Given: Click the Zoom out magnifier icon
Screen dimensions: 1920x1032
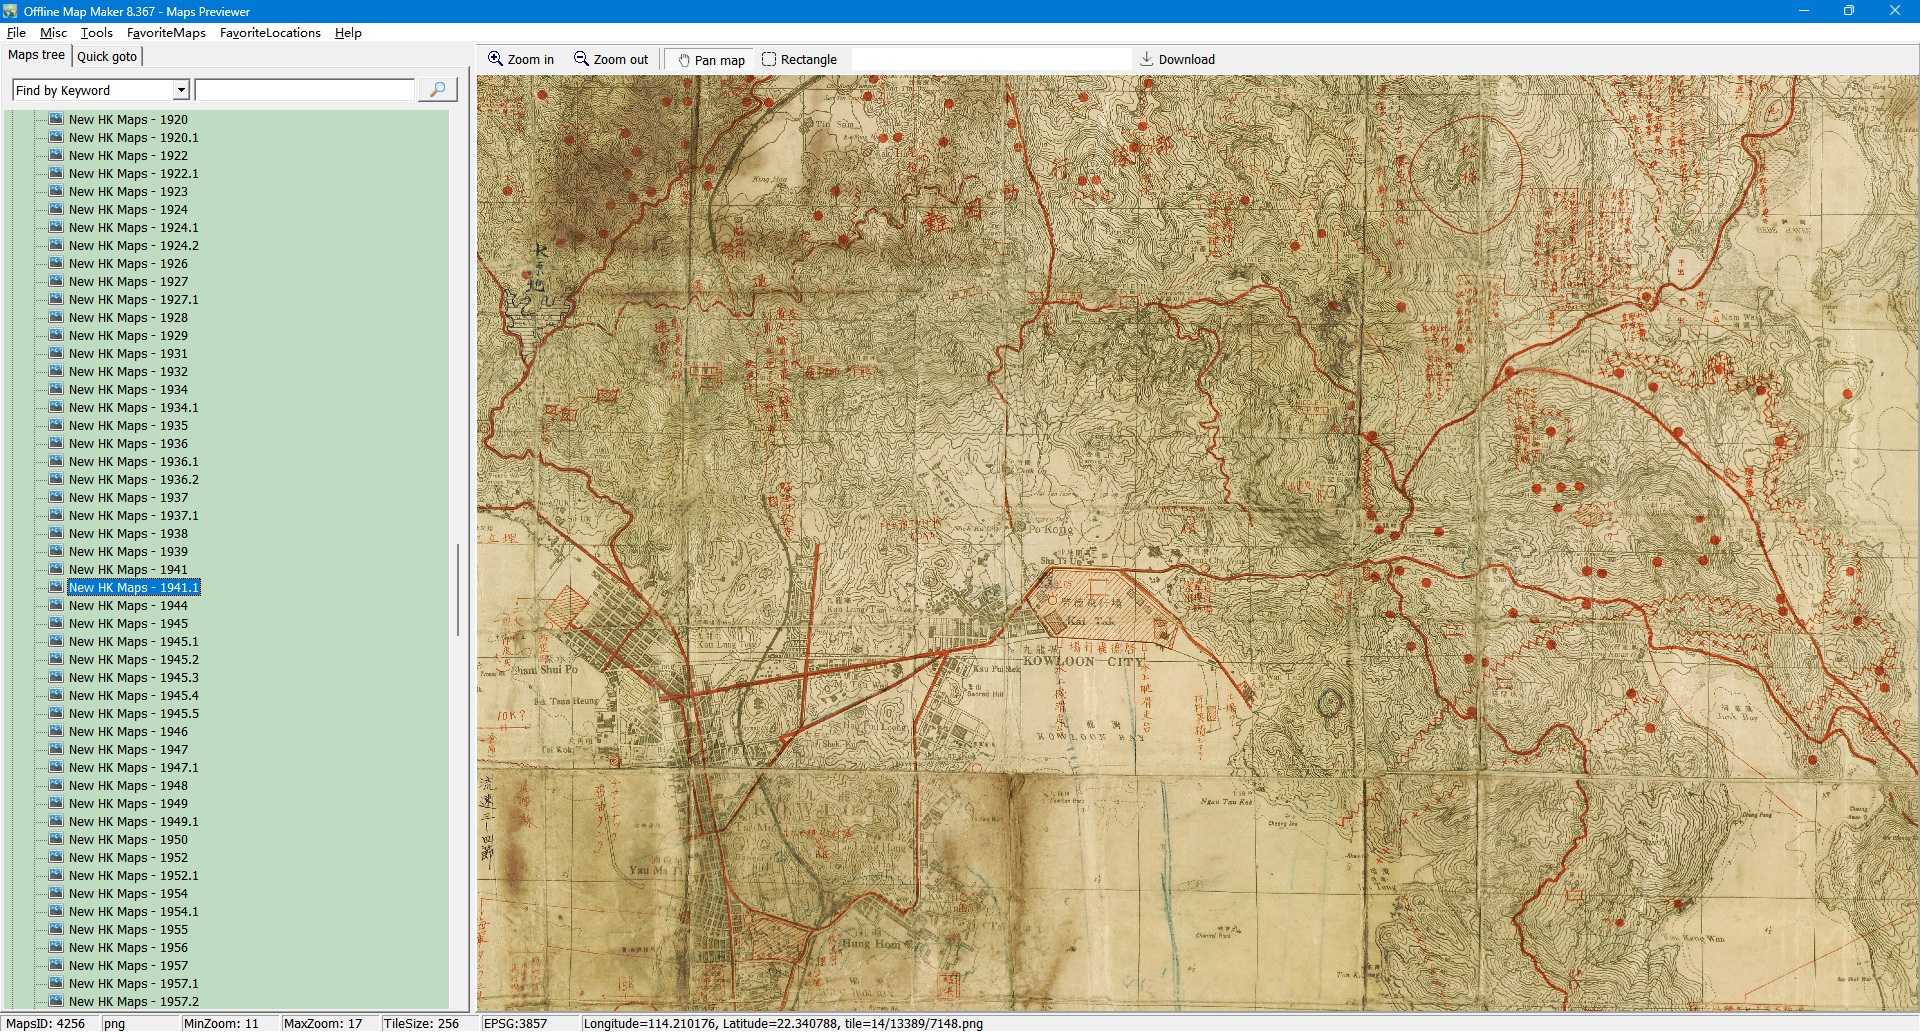Looking at the screenshot, I should click(581, 59).
